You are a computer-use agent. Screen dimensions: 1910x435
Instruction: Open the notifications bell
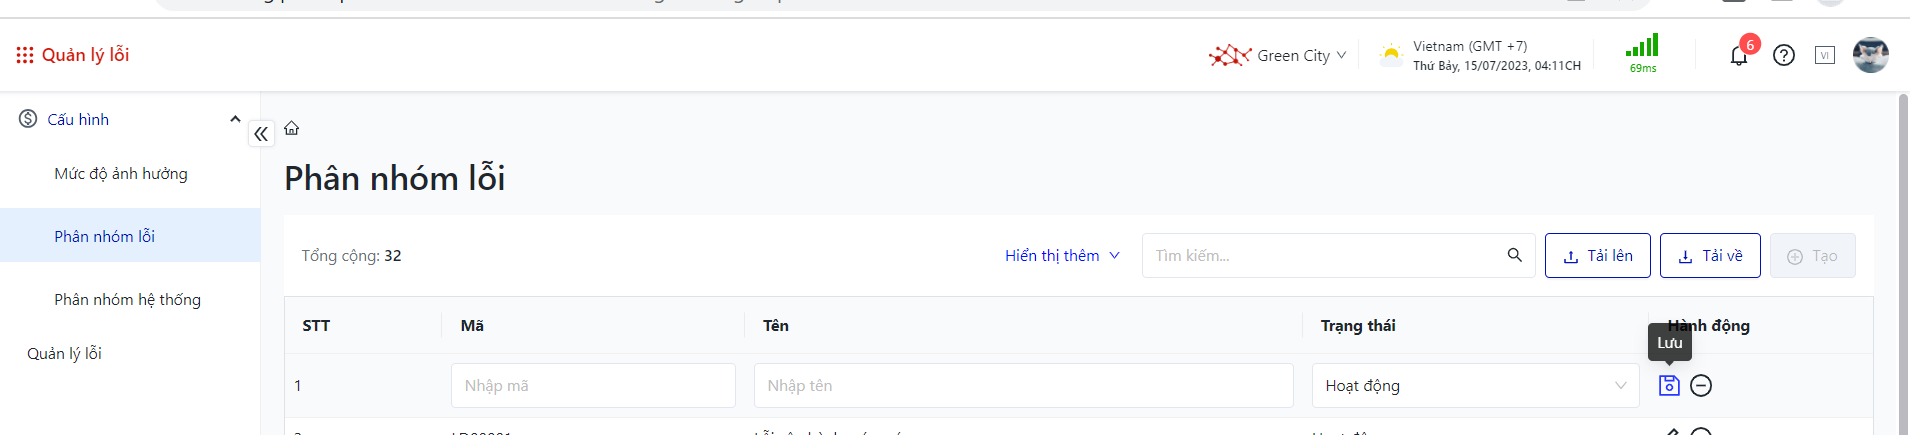tap(1739, 56)
